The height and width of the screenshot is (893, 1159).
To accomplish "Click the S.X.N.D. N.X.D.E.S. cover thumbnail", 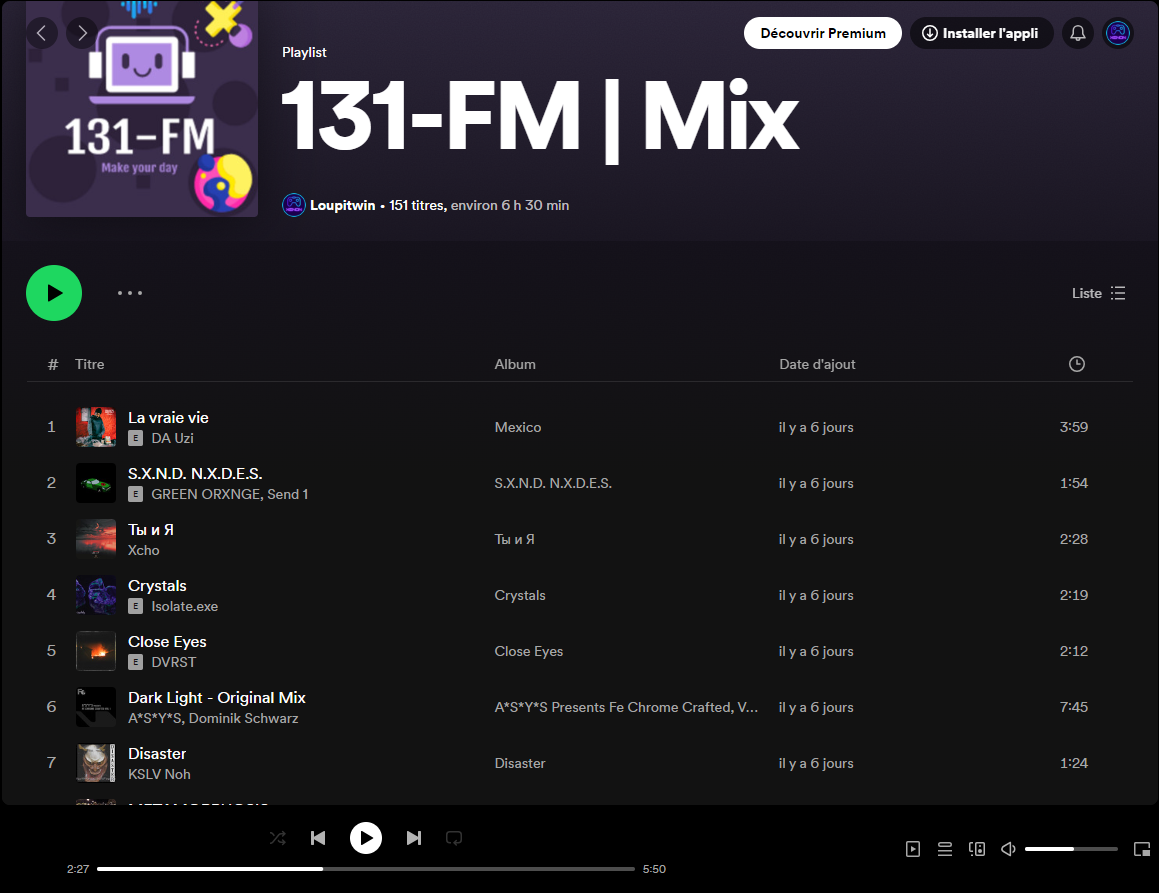I will coord(96,483).
